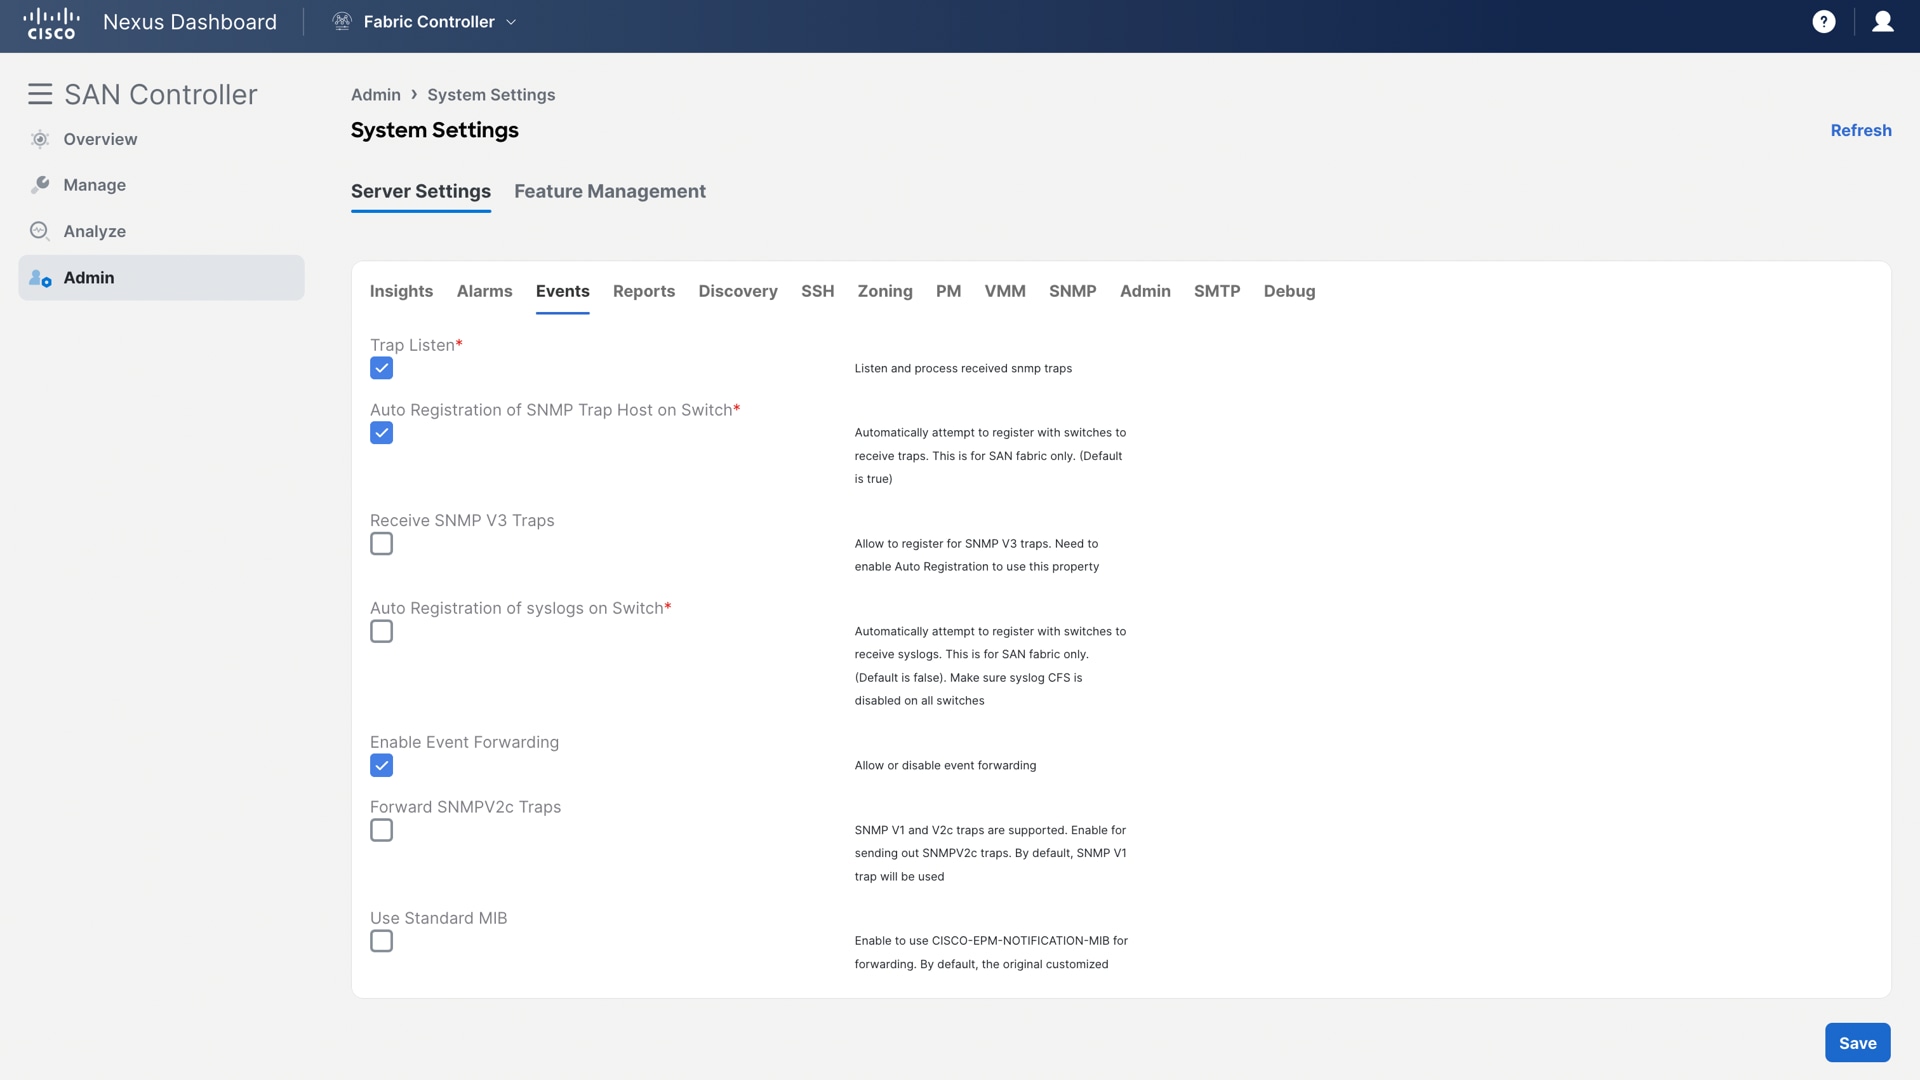This screenshot has width=1920, height=1080.
Task: Click the Nexus Dashboard title
Action: pos(190,22)
